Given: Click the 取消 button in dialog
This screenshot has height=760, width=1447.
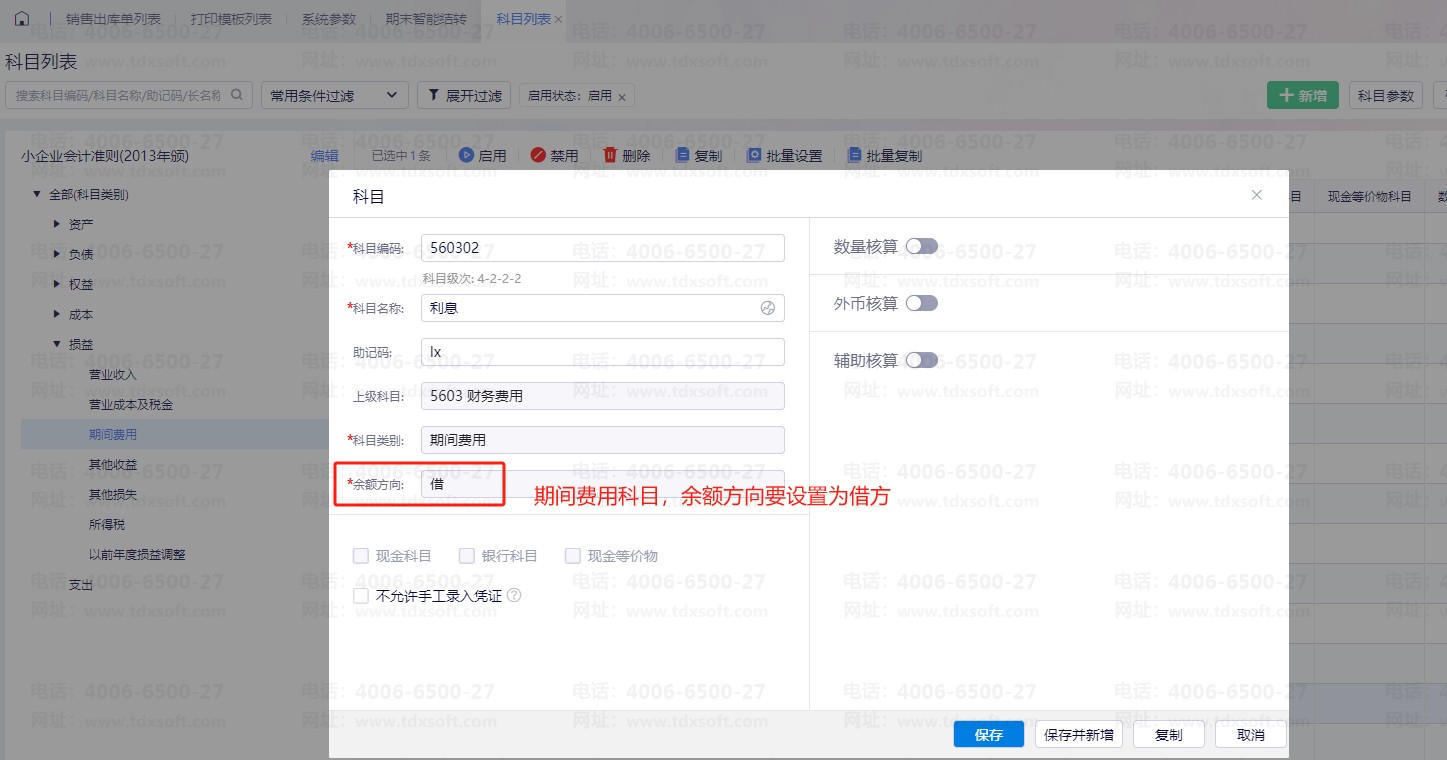Looking at the screenshot, I should tap(1250, 735).
